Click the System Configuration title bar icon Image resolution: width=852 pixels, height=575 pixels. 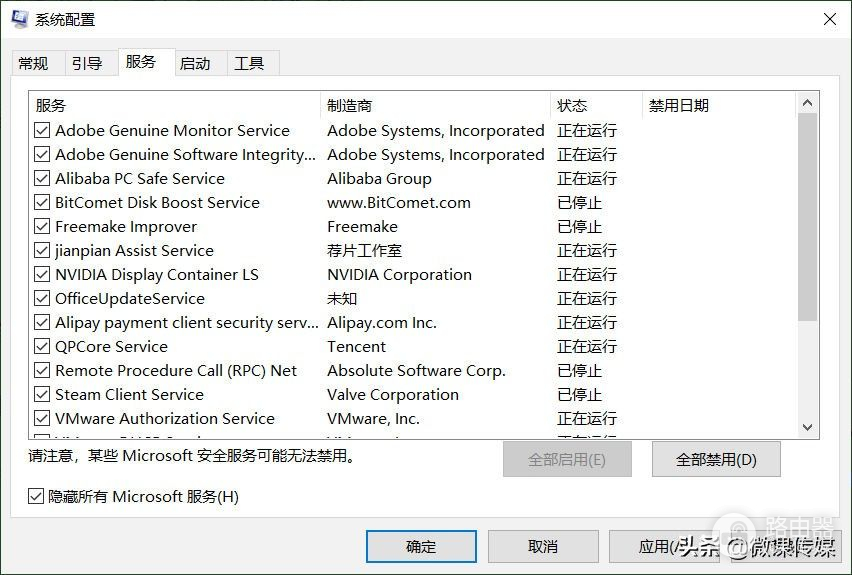pyautogui.click(x=20, y=19)
